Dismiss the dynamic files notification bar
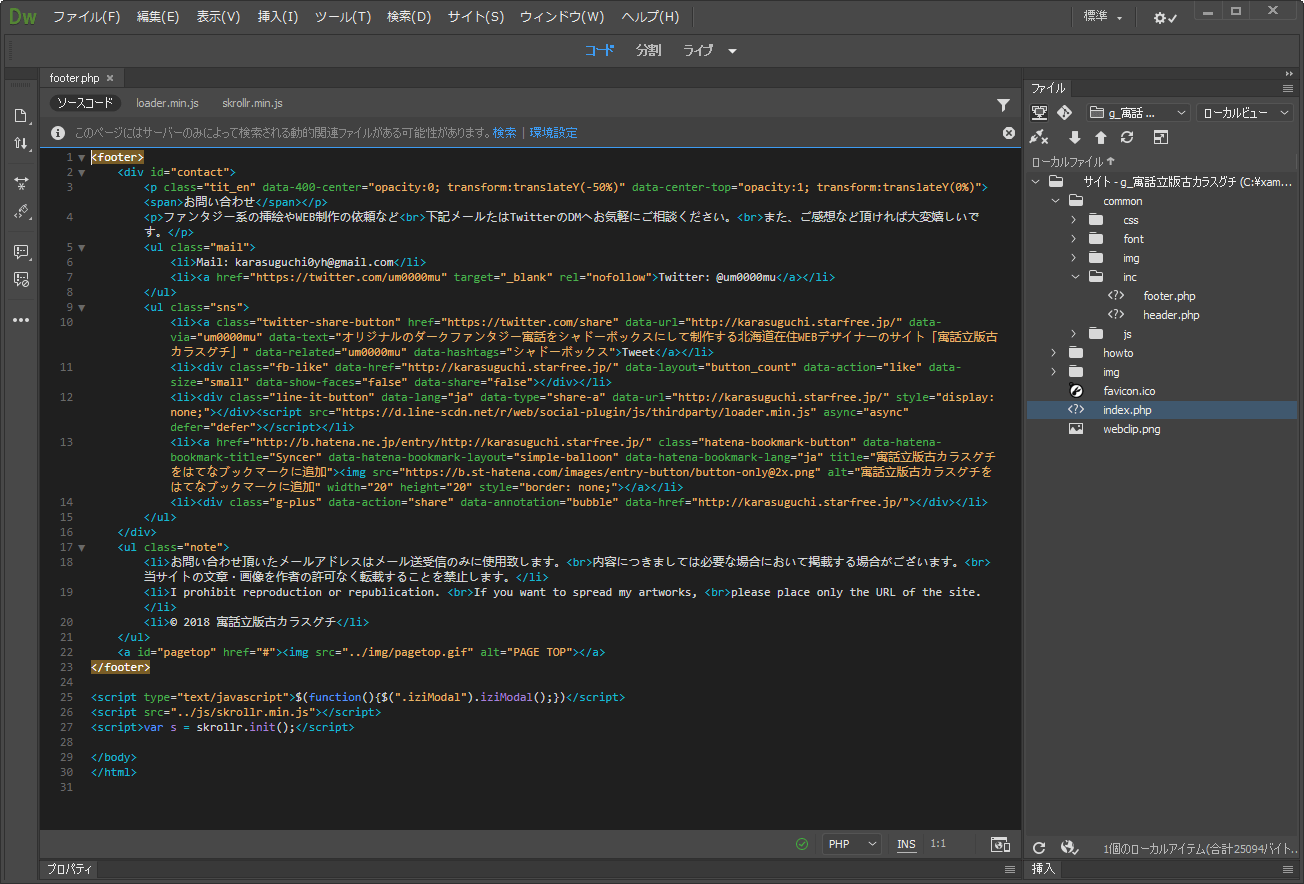The height and width of the screenshot is (884, 1304). coord(1009,133)
